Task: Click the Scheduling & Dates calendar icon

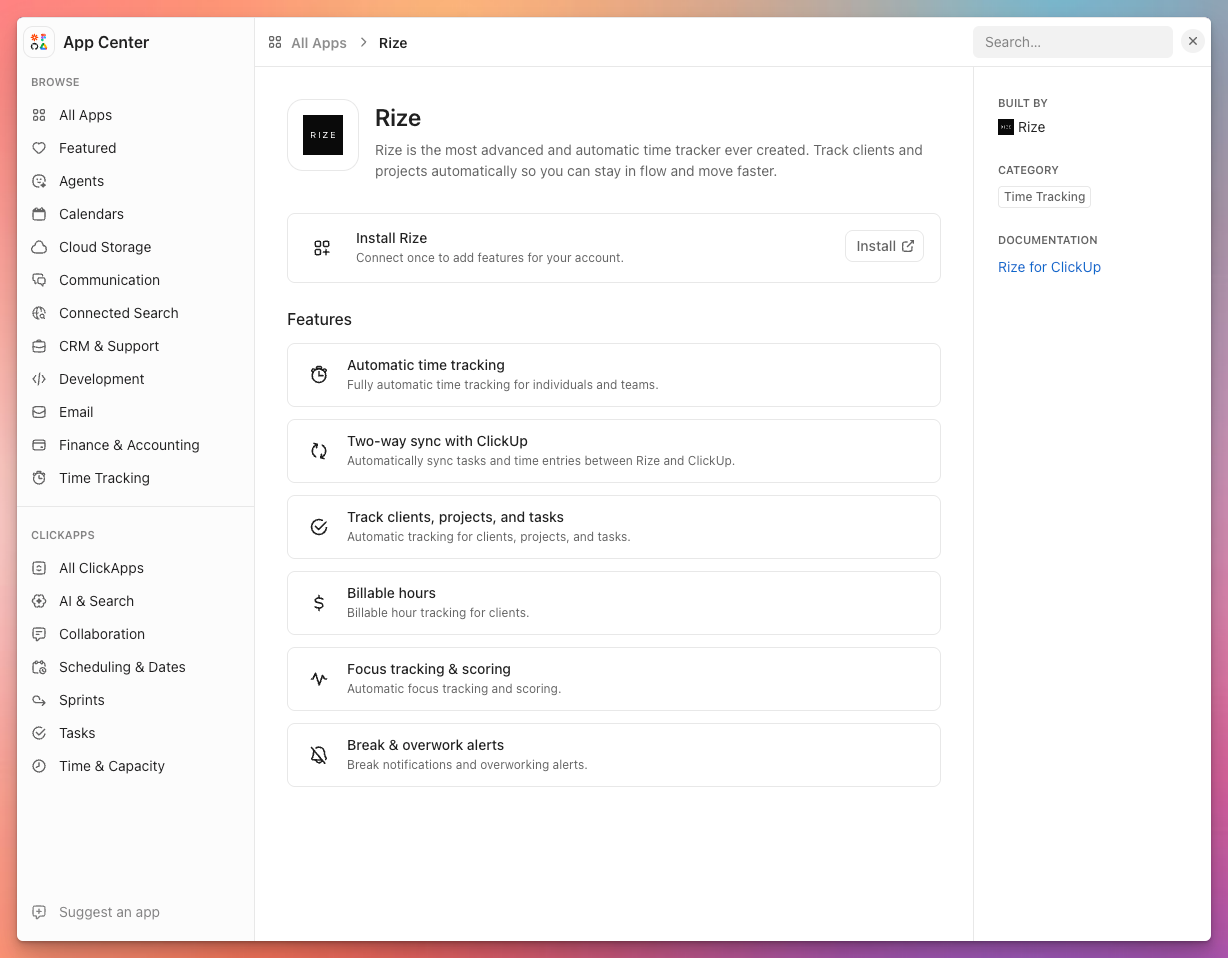Action: coord(39,667)
